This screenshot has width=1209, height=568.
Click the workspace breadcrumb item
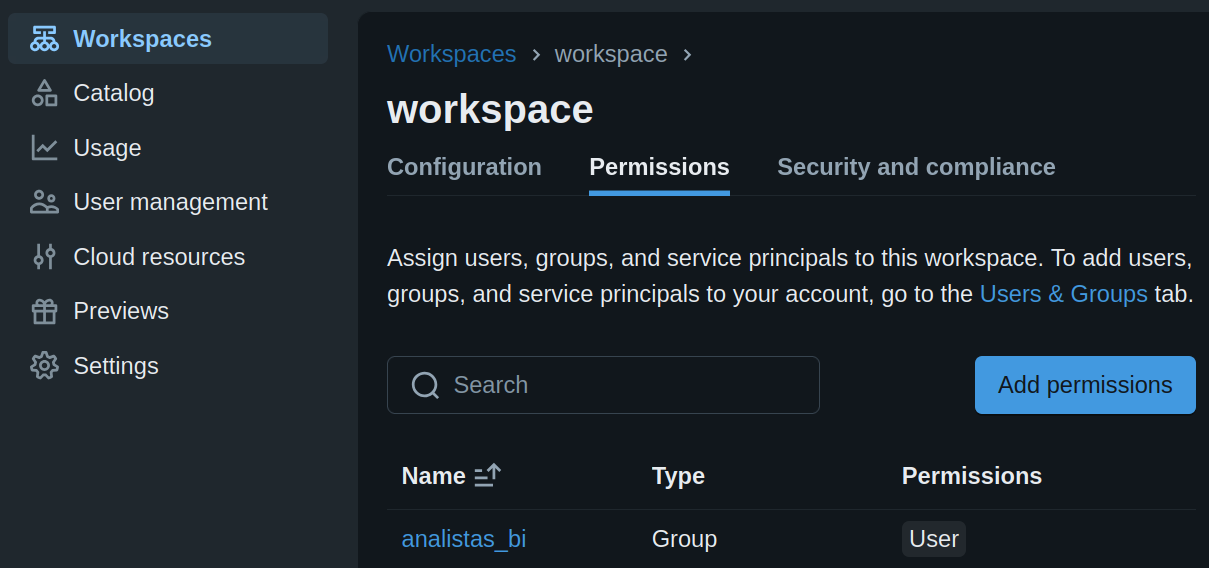[611, 54]
